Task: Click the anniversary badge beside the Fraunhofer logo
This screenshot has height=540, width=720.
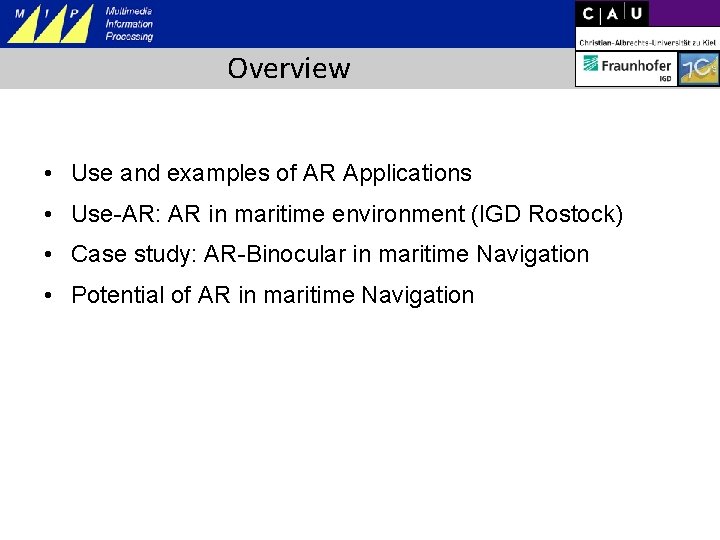Action: 698,68
